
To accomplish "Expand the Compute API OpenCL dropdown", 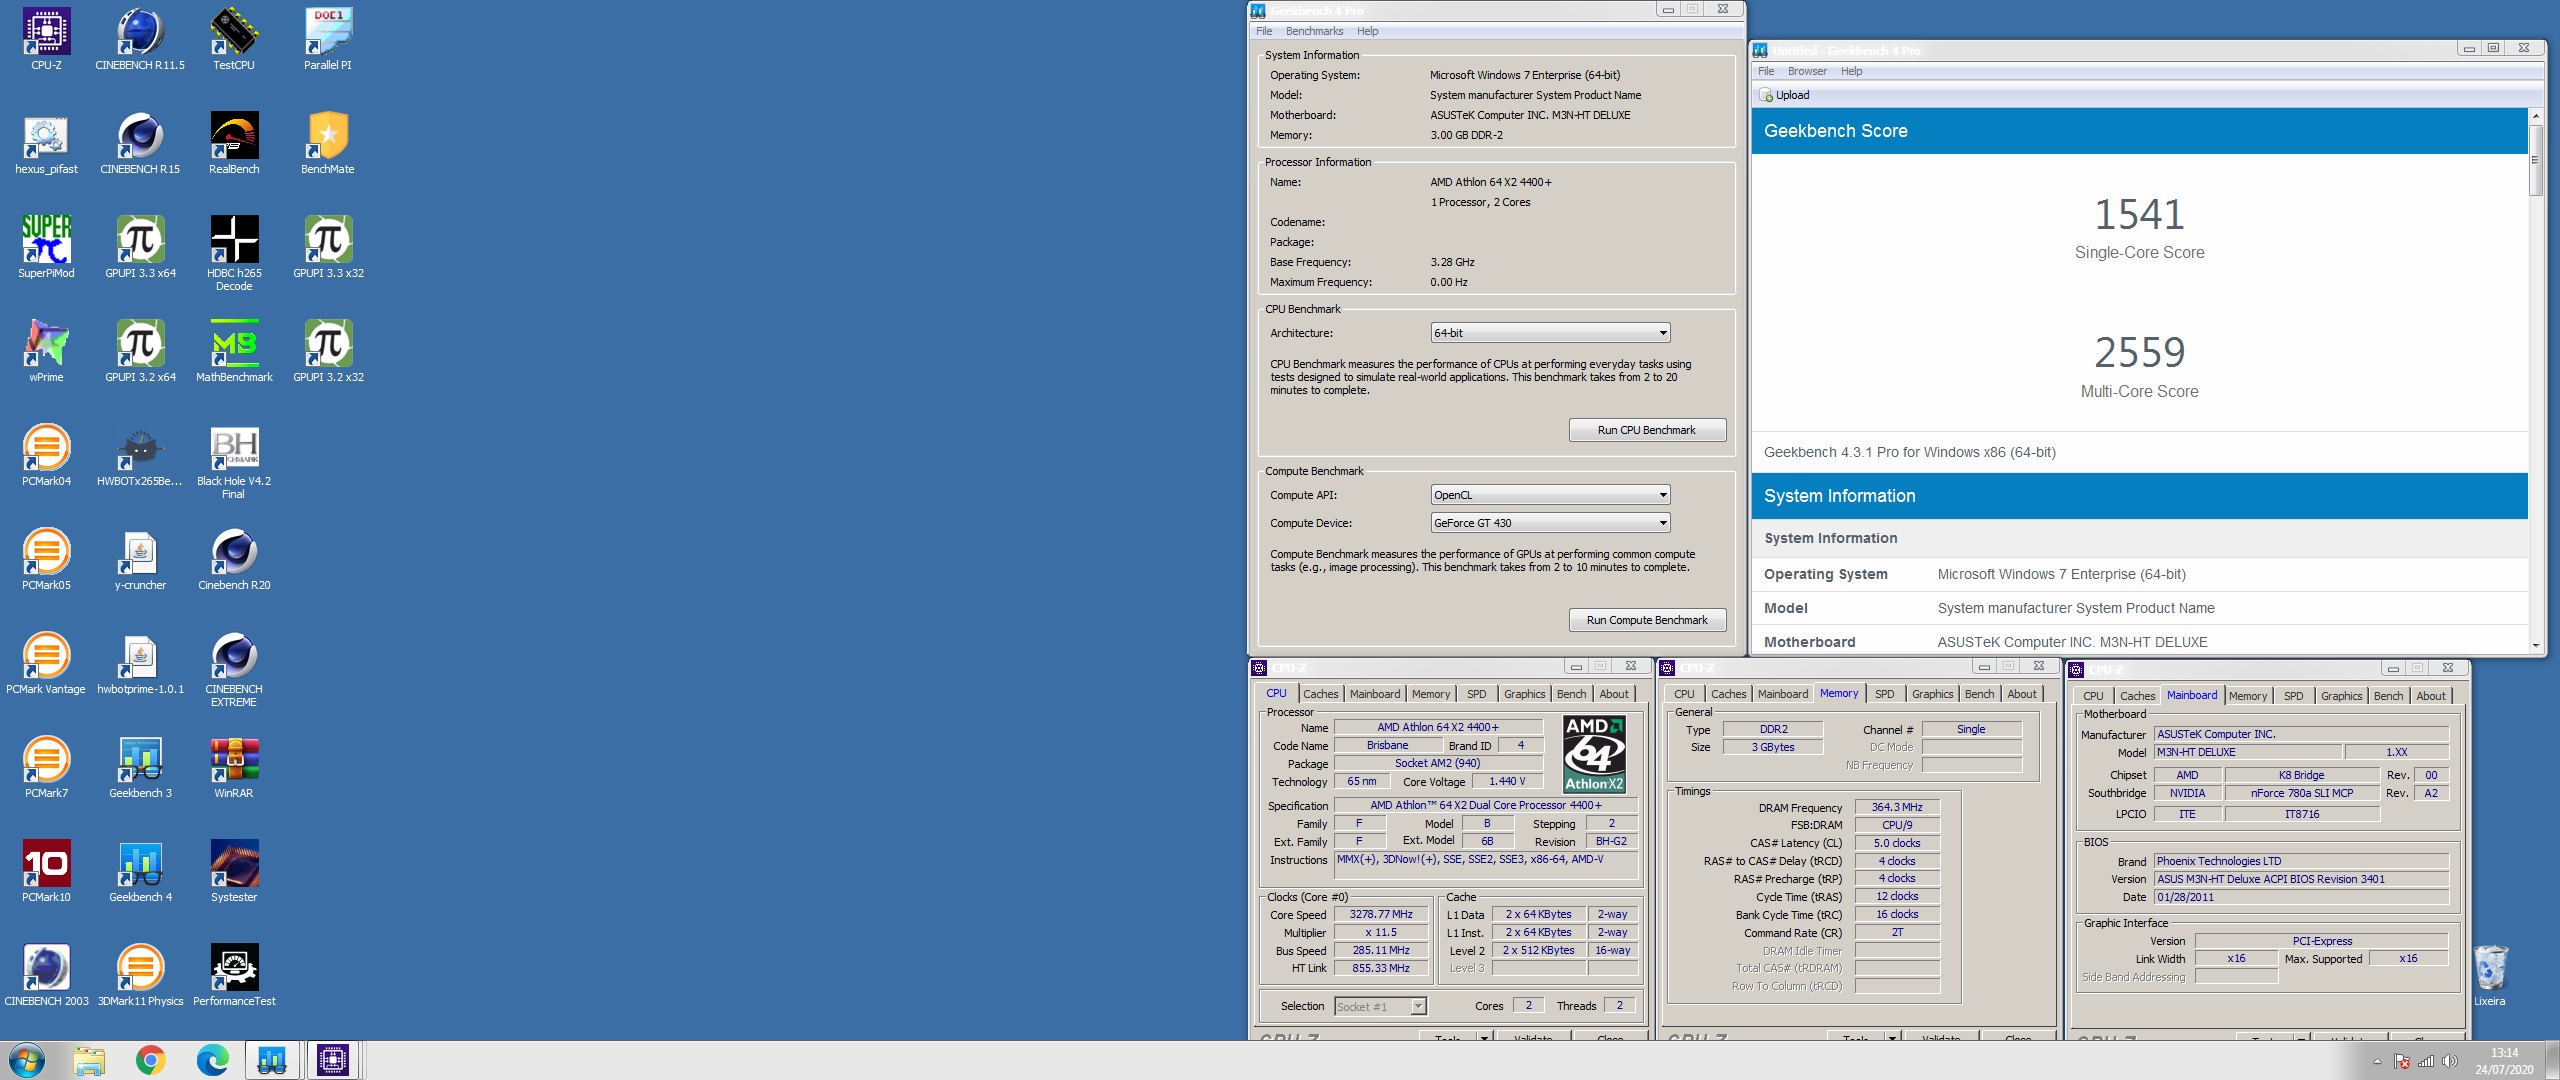I will [1550, 495].
